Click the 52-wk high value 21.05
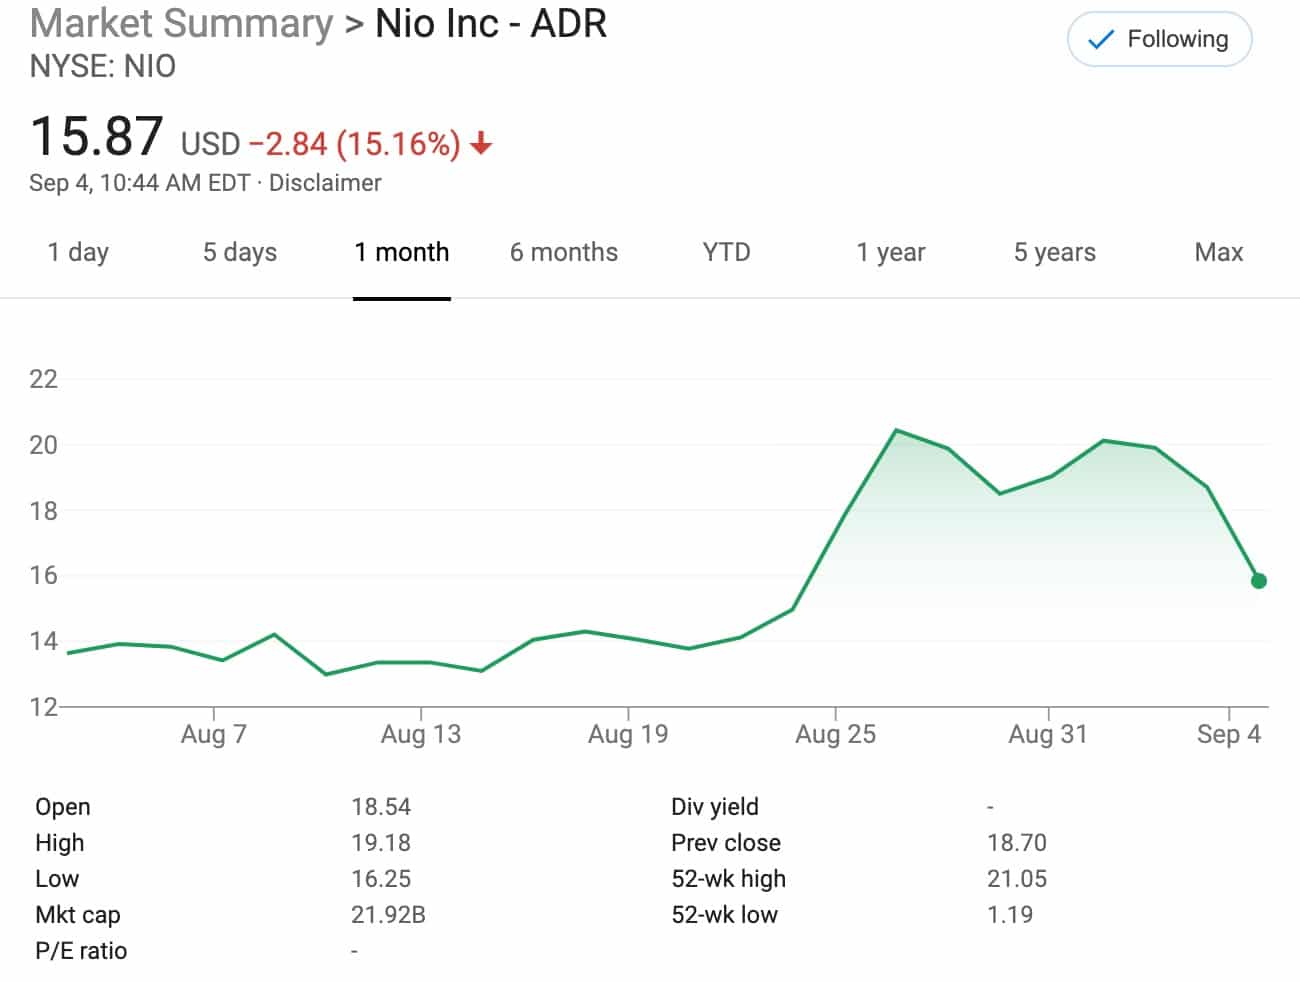 click(1017, 879)
